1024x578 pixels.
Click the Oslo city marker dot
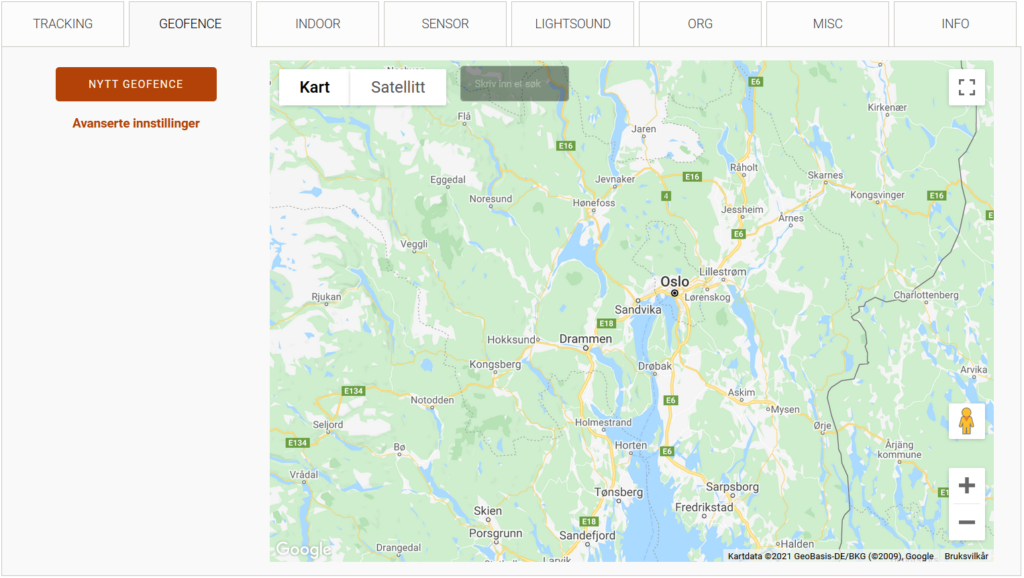(x=675, y=293)
